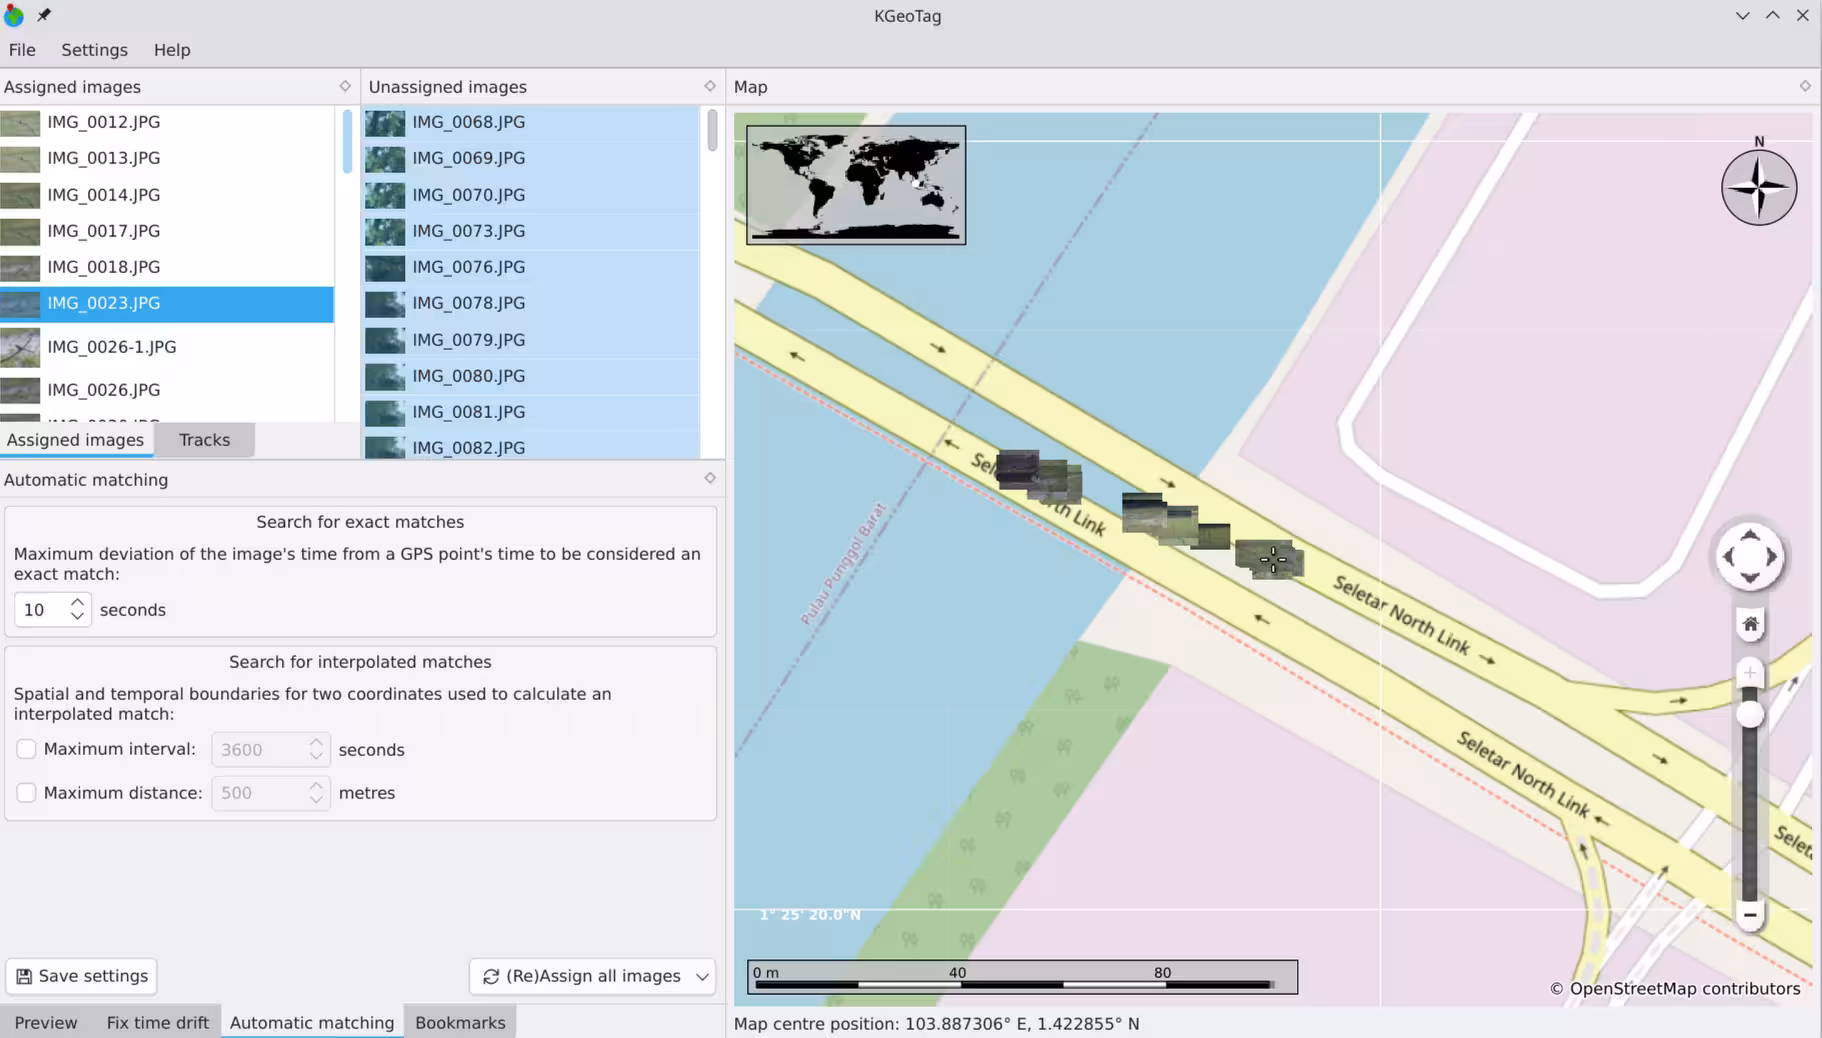This screenshot has height=1038, width=1822.
Task: Select IMG_0078.JPG in Unassigned images
Action: (x=531, y=303)
